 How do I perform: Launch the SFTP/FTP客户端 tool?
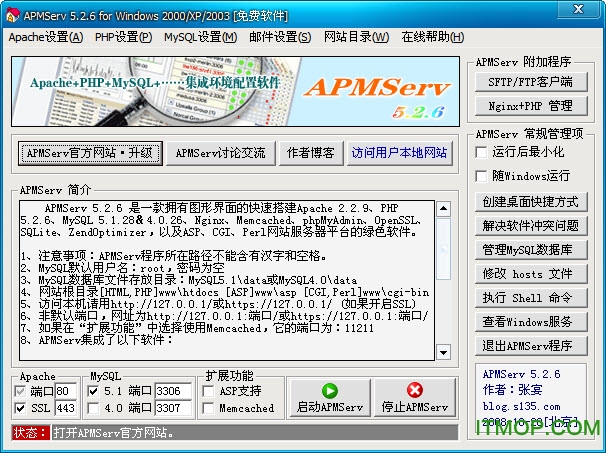(x=531, y=82)
